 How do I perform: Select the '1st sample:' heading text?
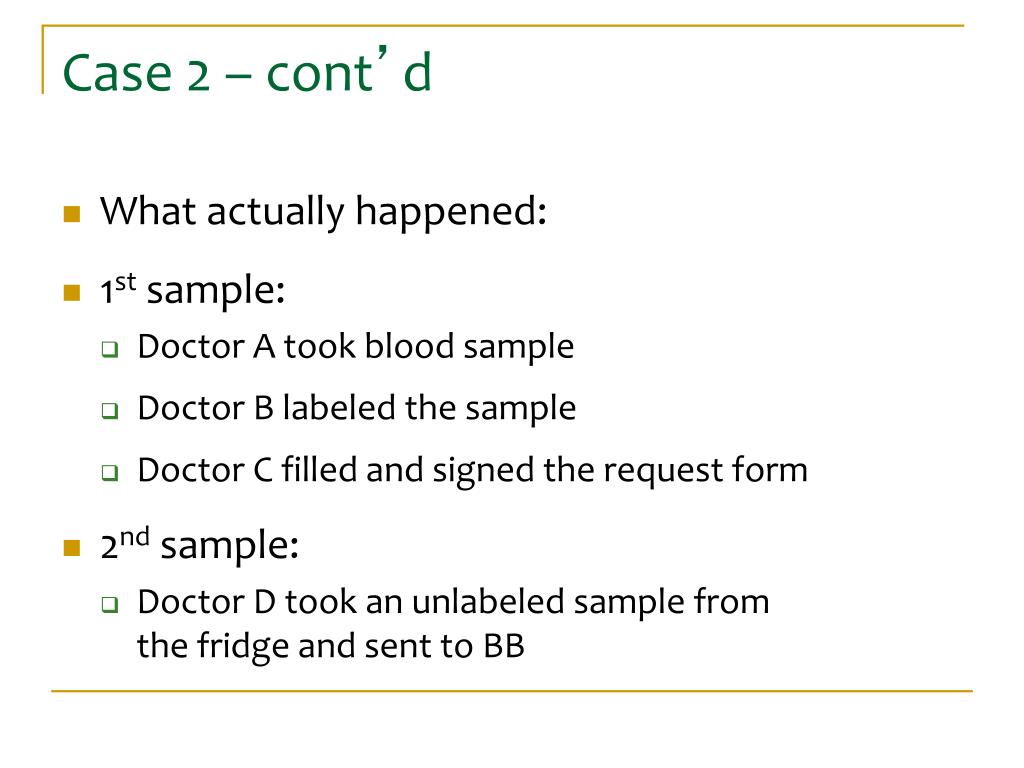click(193, 289)
